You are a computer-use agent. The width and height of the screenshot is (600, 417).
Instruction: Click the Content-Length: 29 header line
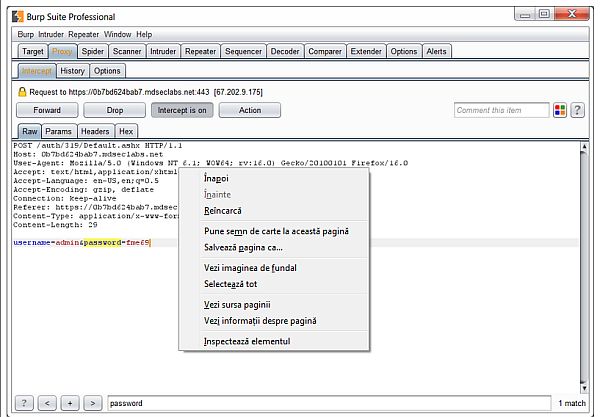click(x=55, y=225)
